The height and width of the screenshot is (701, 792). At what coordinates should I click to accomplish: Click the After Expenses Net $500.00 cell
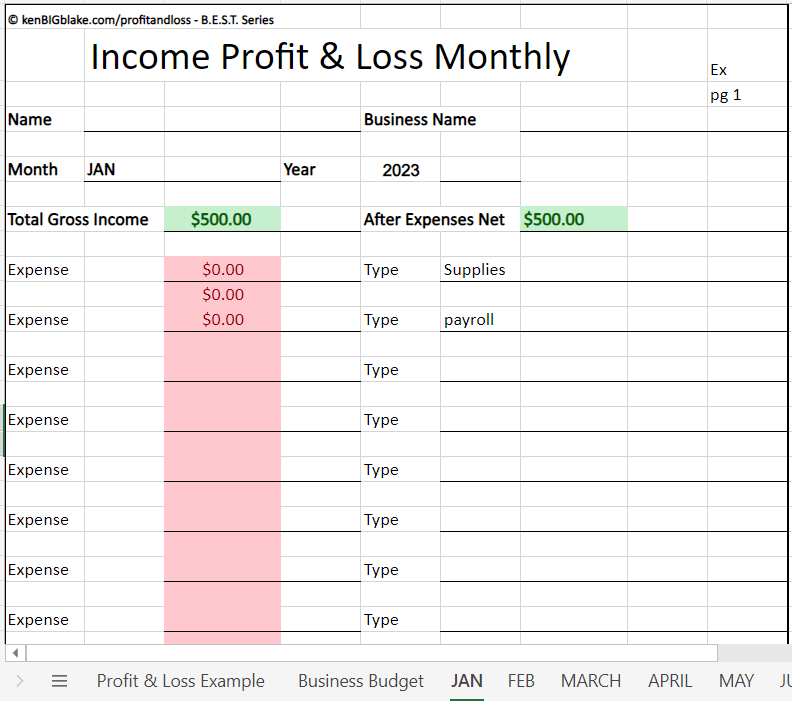pos(573,219)
